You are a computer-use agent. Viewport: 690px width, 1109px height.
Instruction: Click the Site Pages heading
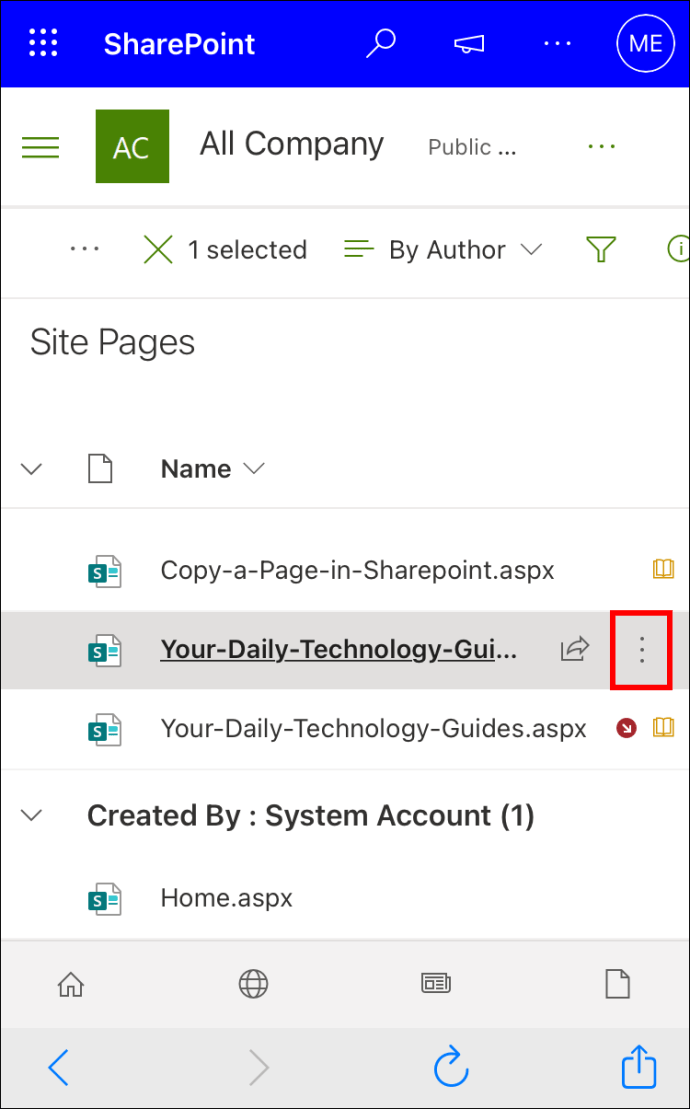click(x=112, y=344)
